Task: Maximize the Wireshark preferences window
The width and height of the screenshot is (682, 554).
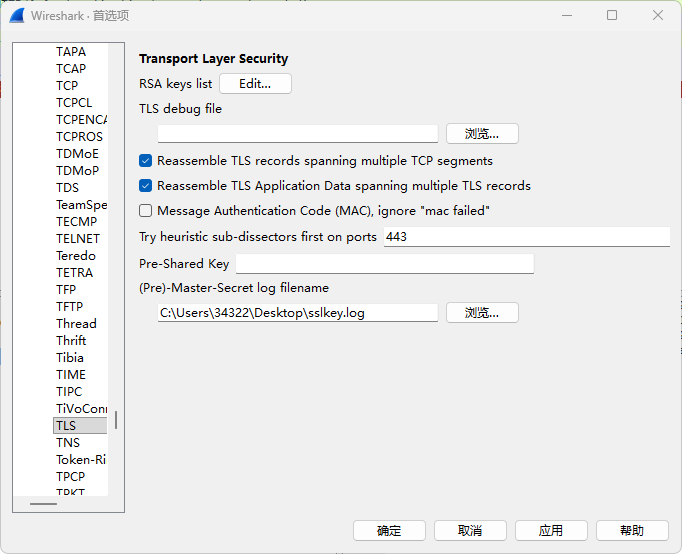Action: [x=612, y=16]
